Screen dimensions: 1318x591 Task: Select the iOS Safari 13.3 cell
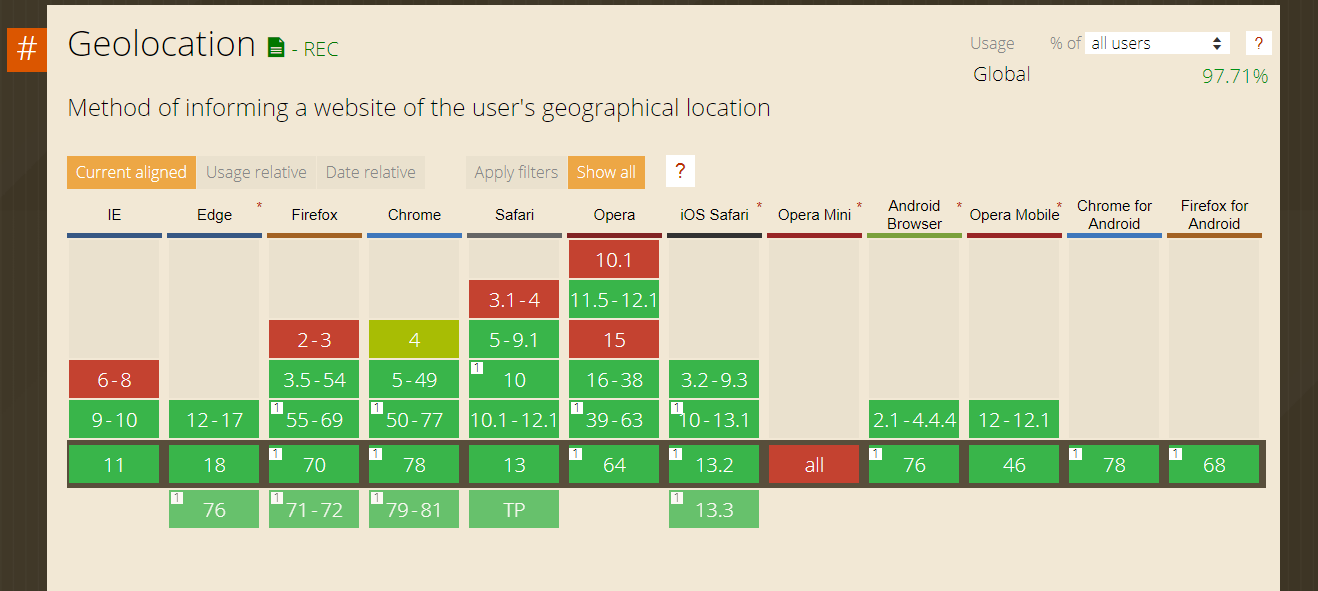coord(713,508)
